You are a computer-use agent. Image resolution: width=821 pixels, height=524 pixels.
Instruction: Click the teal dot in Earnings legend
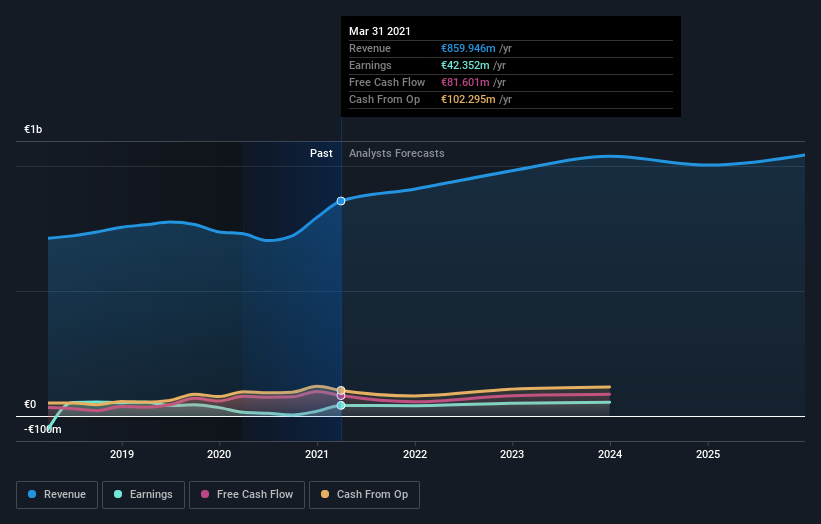(x=118, y=494)
